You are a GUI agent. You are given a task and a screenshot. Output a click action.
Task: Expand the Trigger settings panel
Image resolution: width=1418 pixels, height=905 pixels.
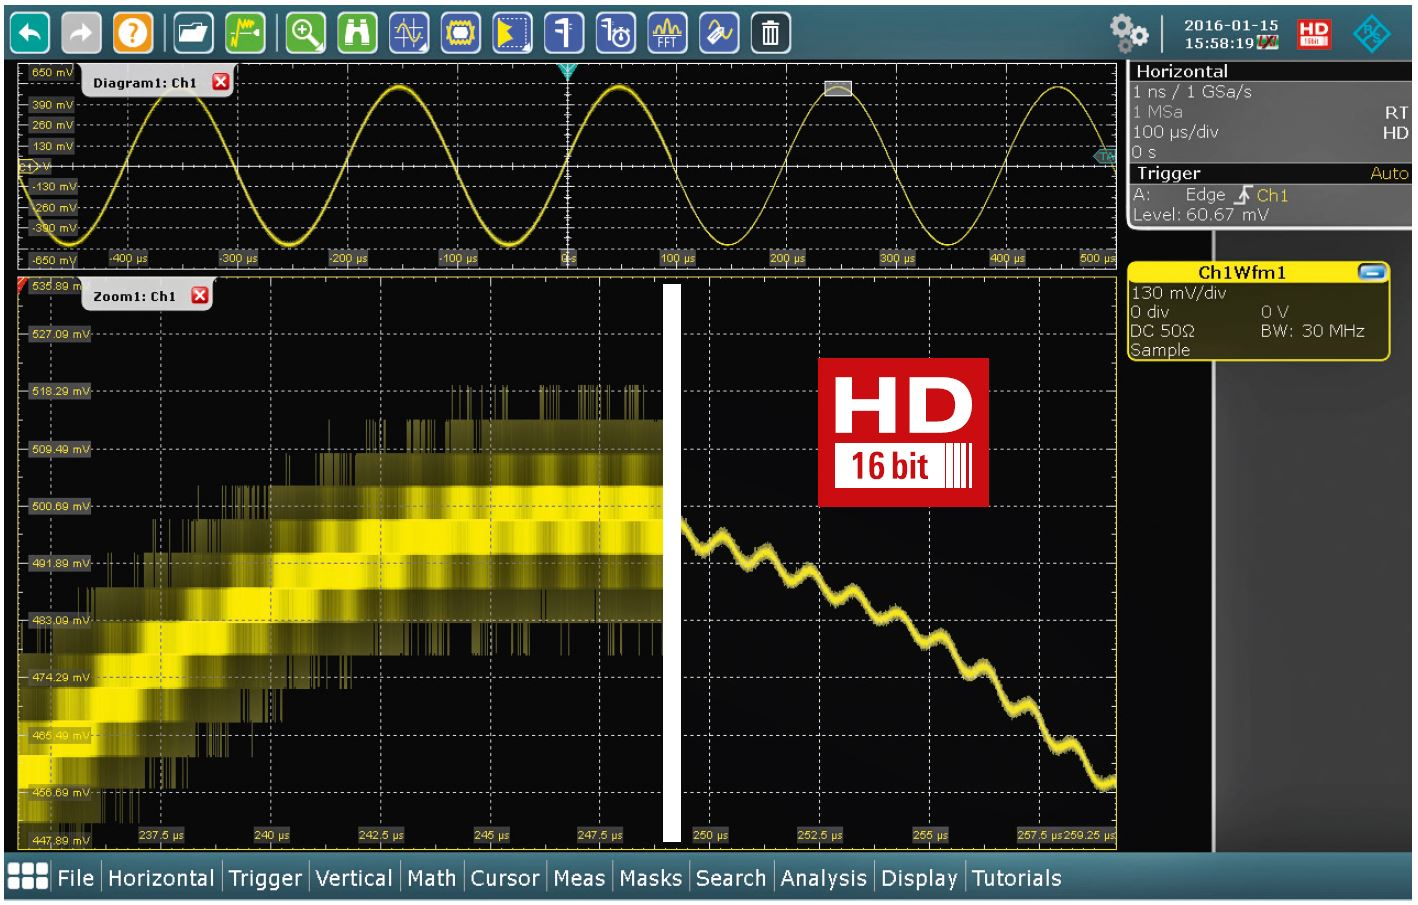coord(1170,173)
